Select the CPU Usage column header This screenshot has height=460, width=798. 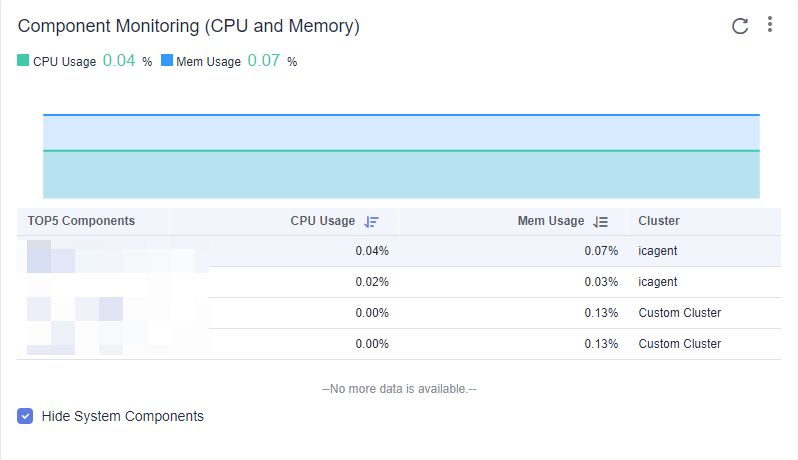pos(323,221)
